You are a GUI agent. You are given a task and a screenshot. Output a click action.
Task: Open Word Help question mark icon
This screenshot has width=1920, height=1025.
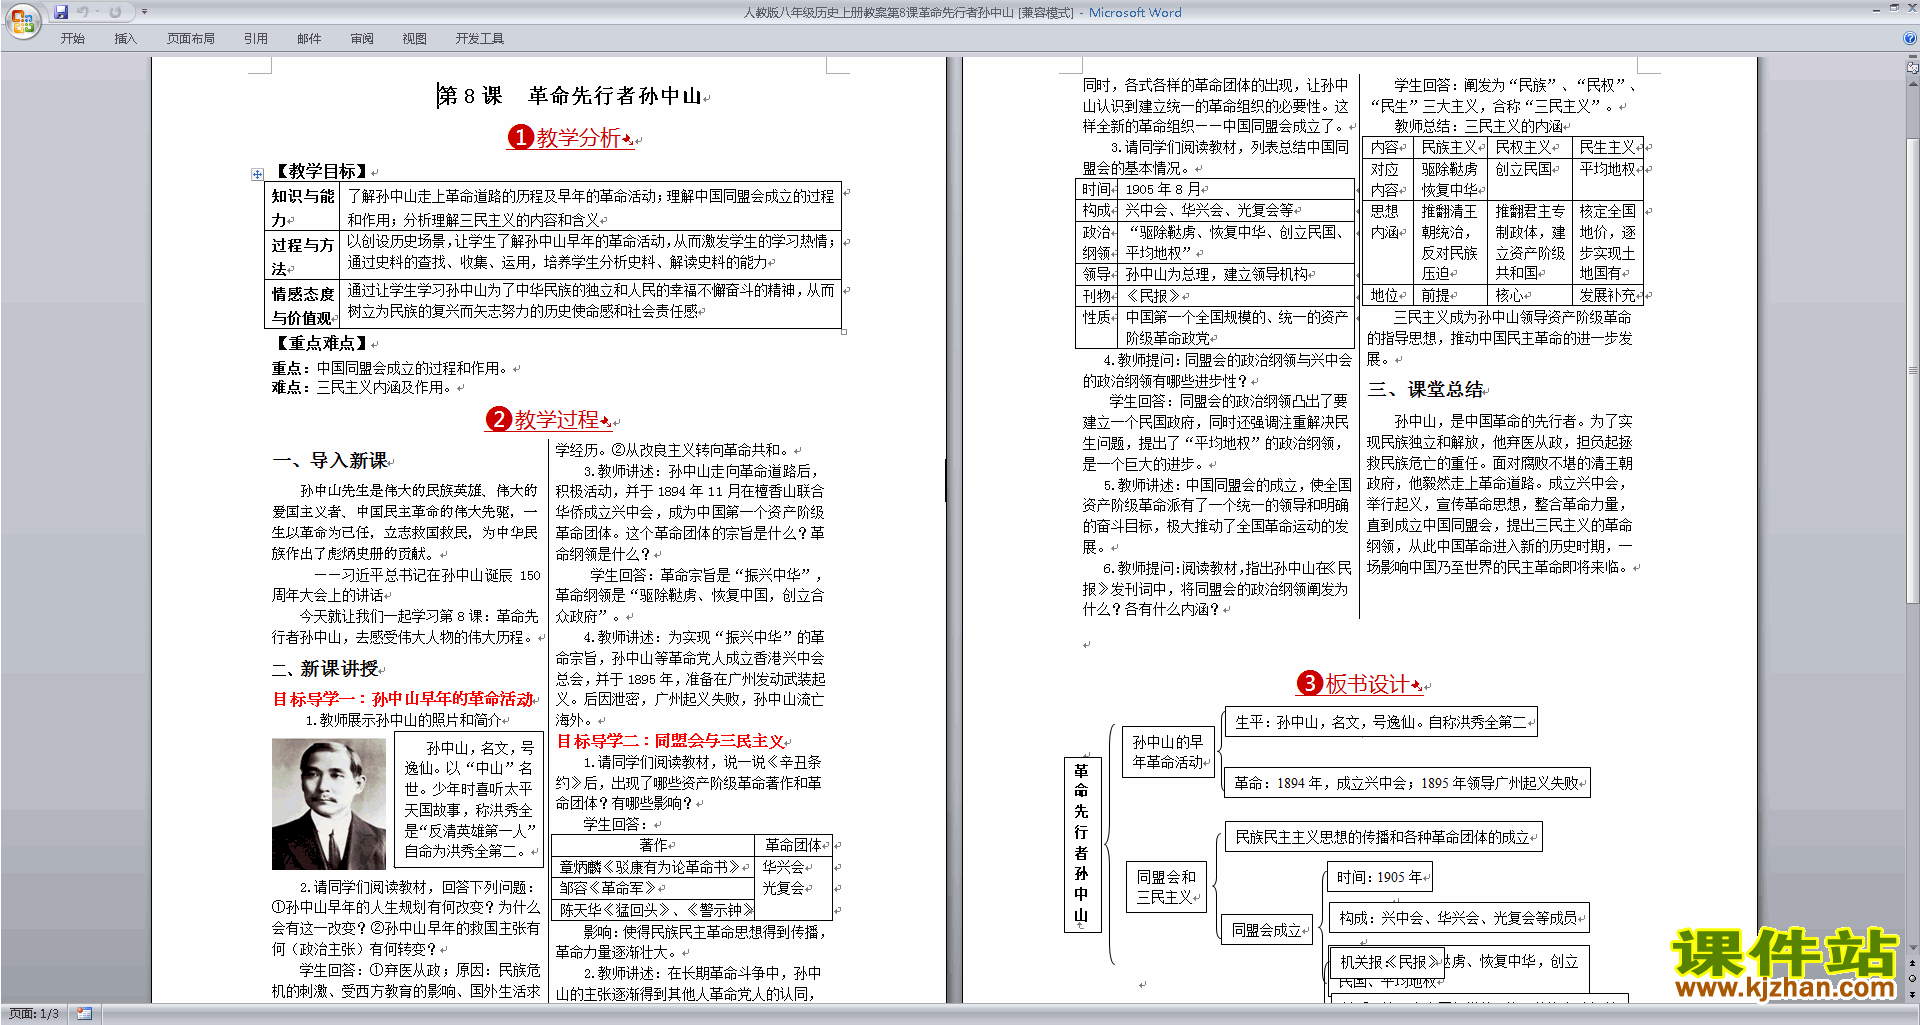click(1910, 38)
